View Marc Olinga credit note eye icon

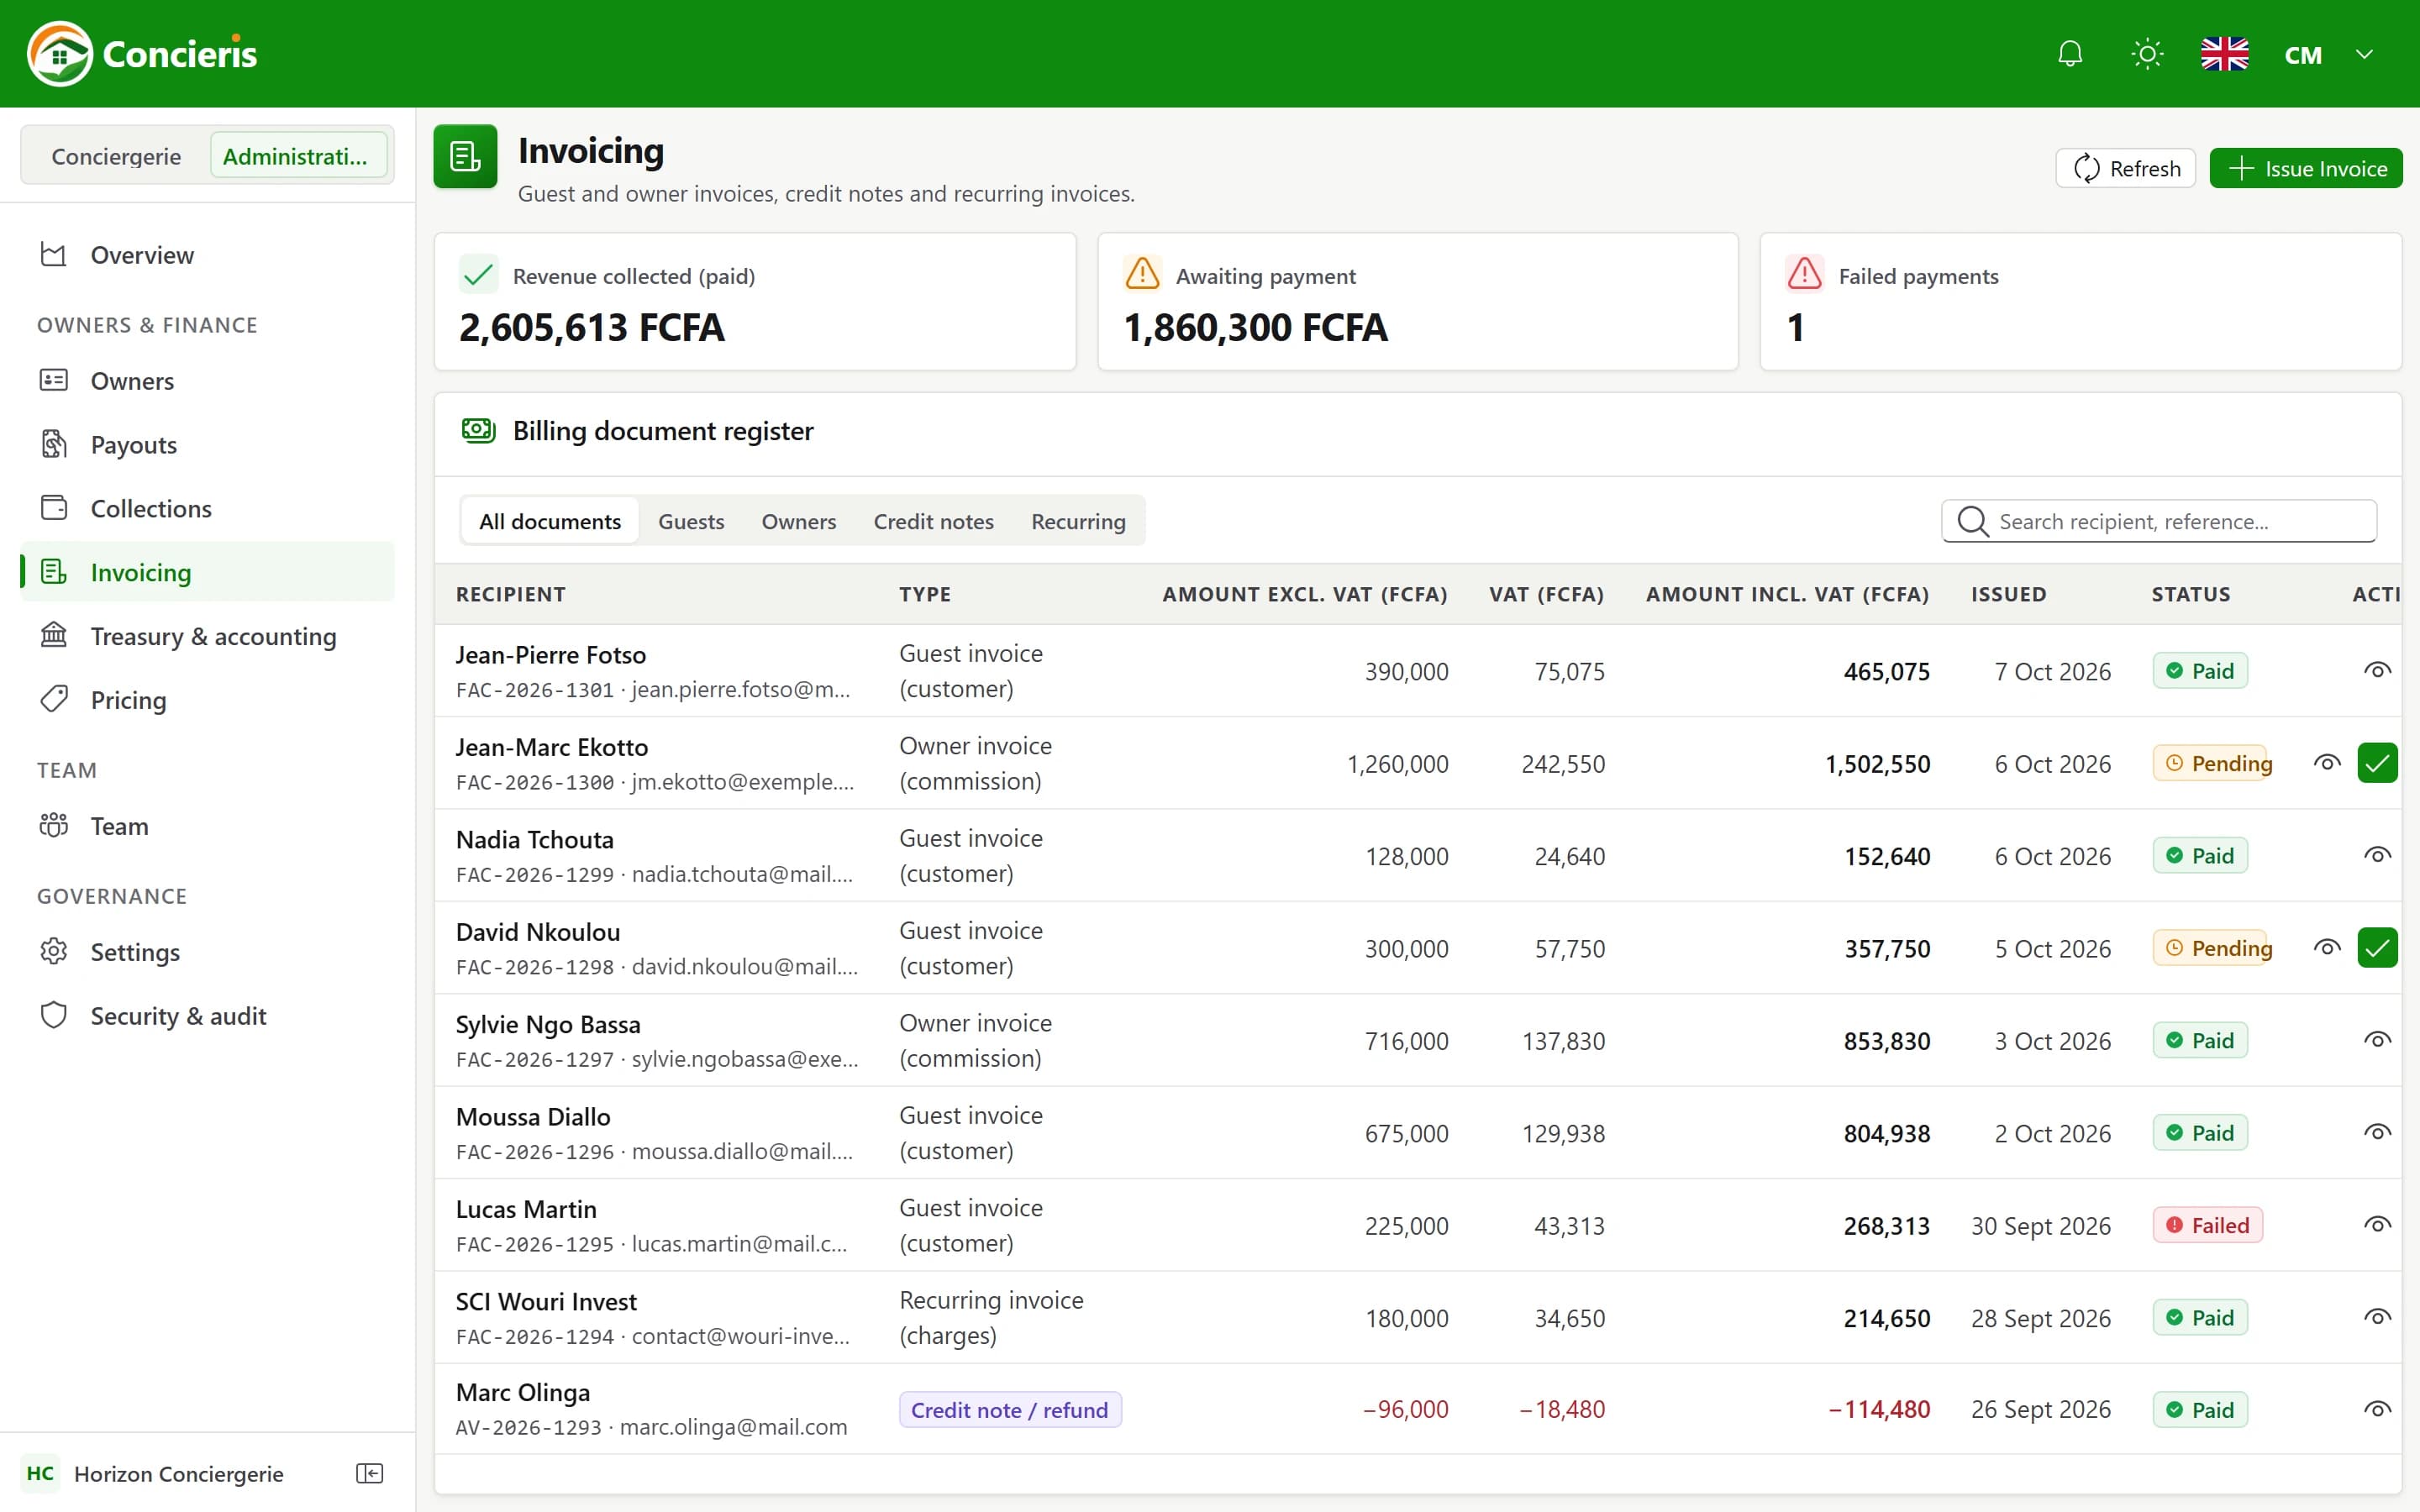click(2377, 1409)
